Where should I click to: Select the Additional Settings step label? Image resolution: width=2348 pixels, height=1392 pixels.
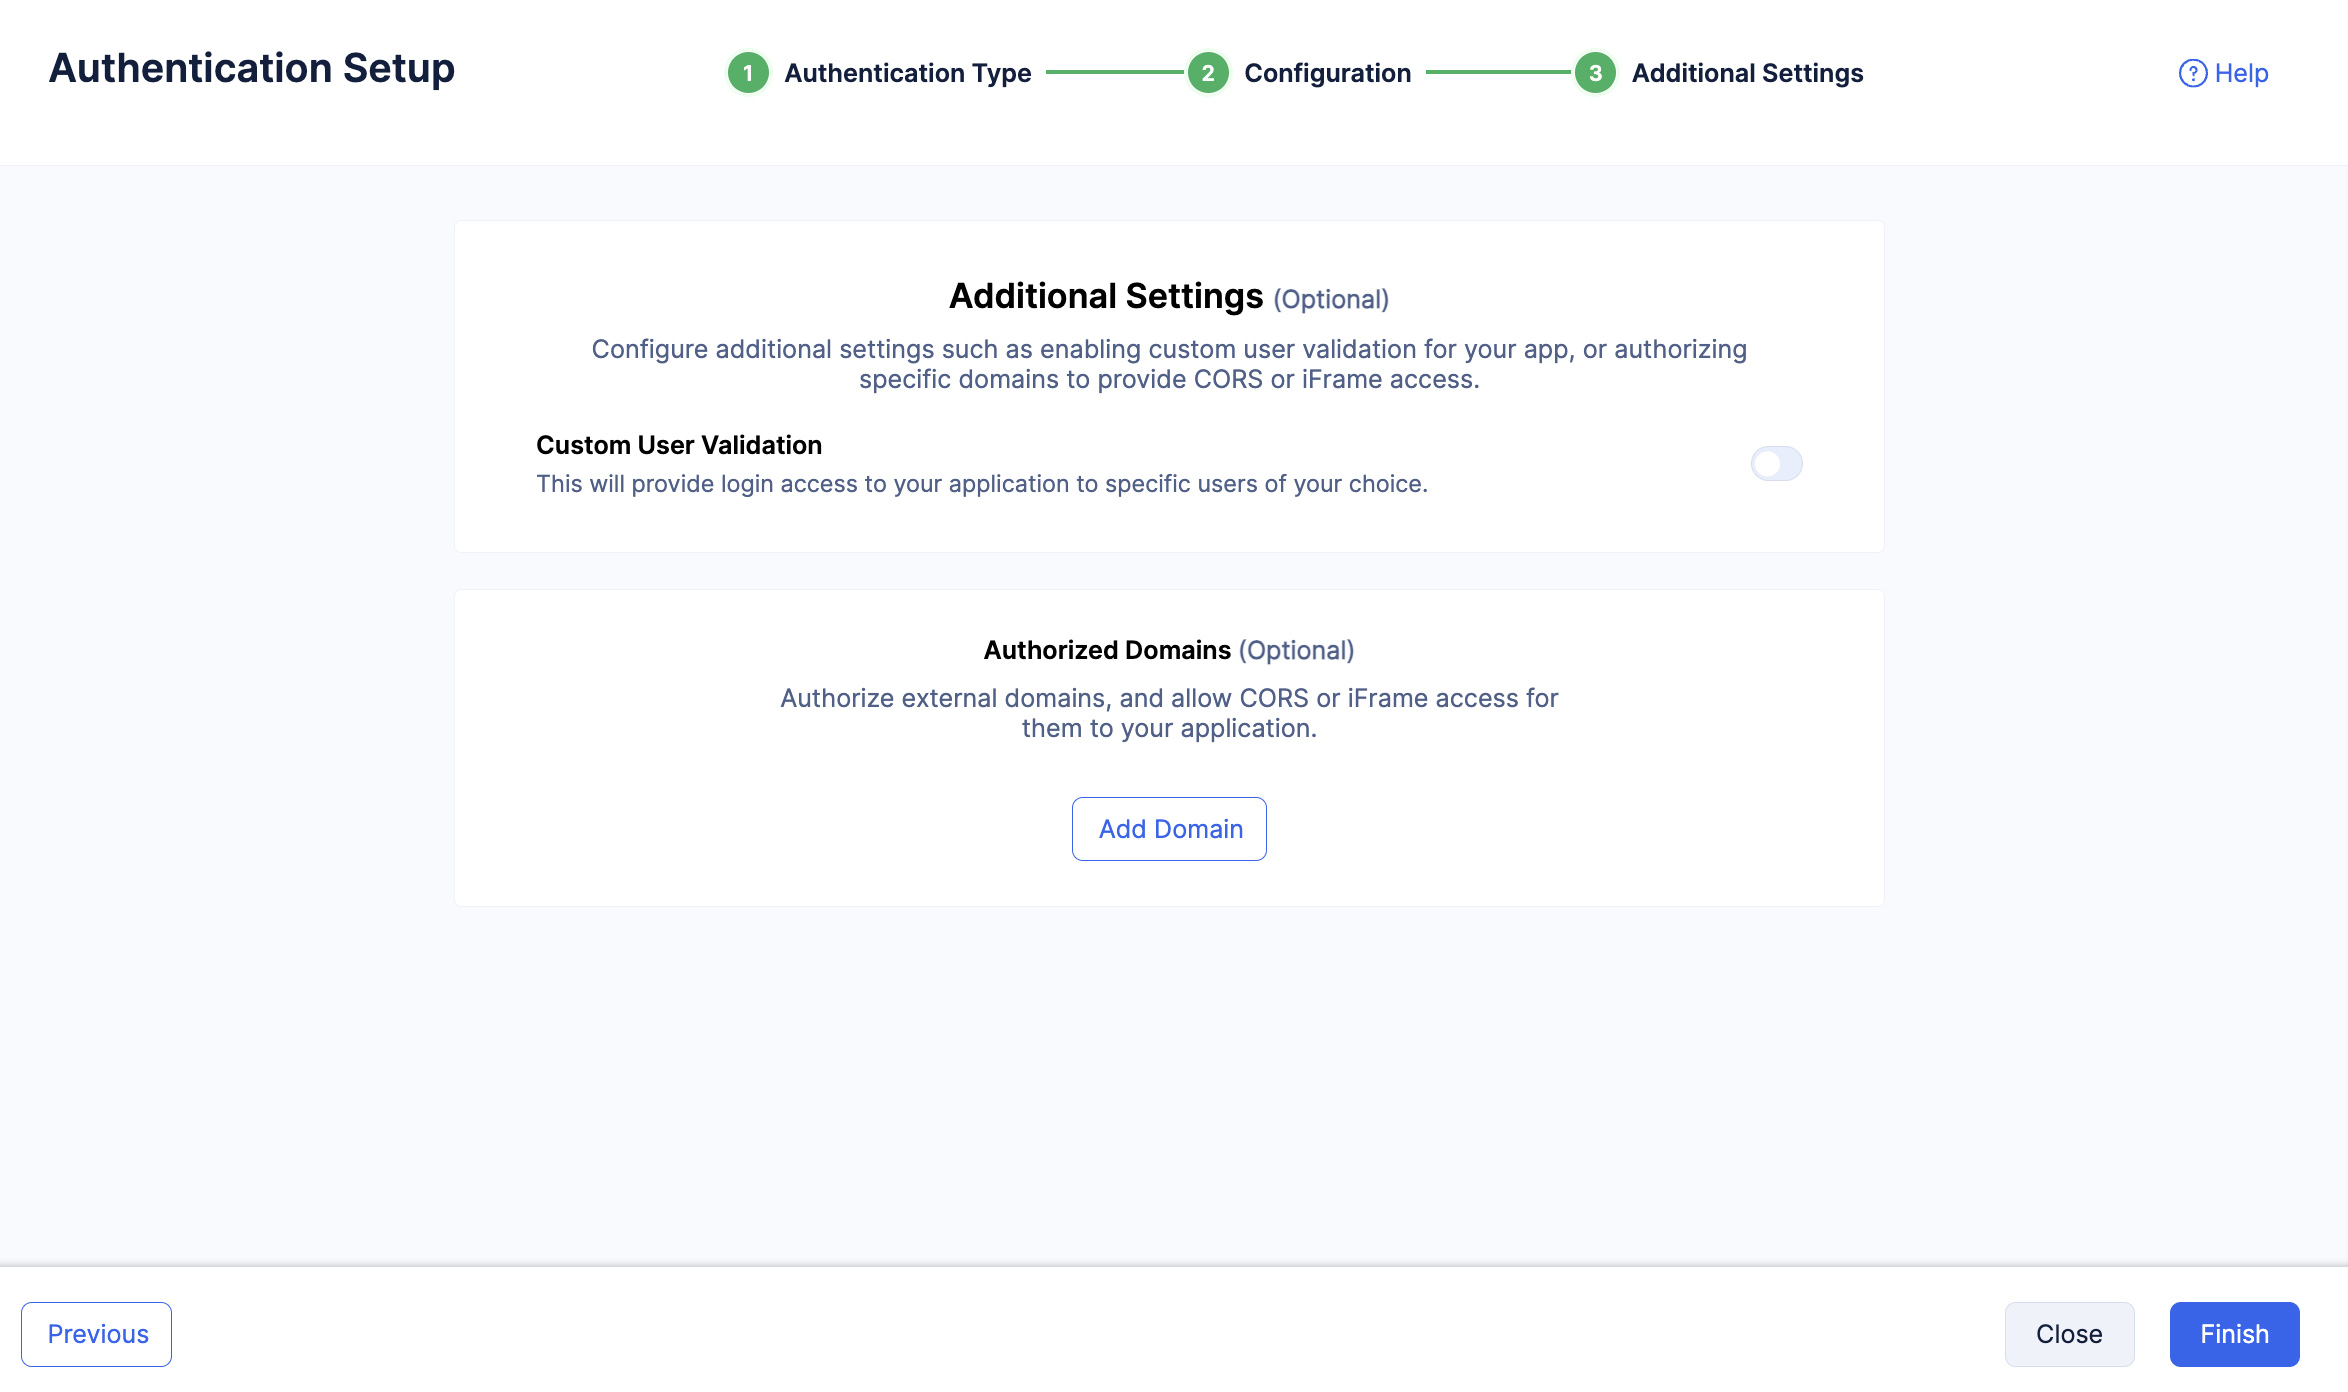(x=1747, y=73)
